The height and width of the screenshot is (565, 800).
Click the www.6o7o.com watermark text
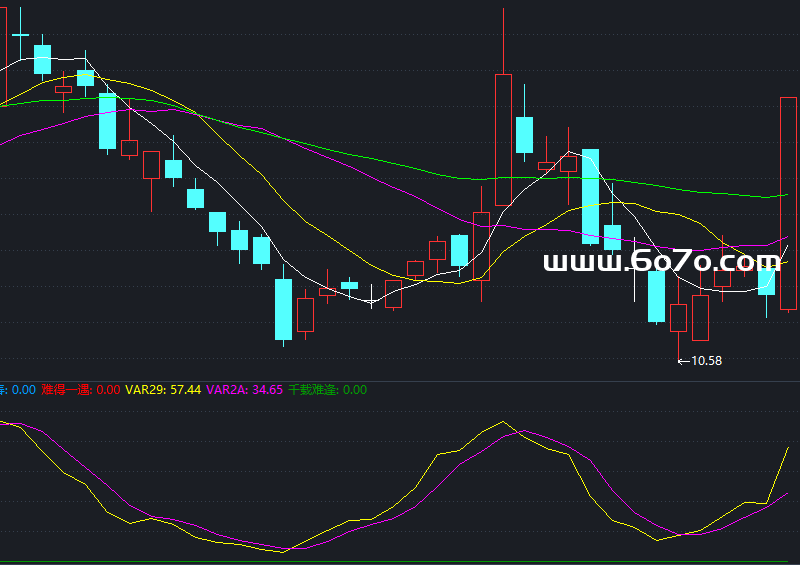661,262
